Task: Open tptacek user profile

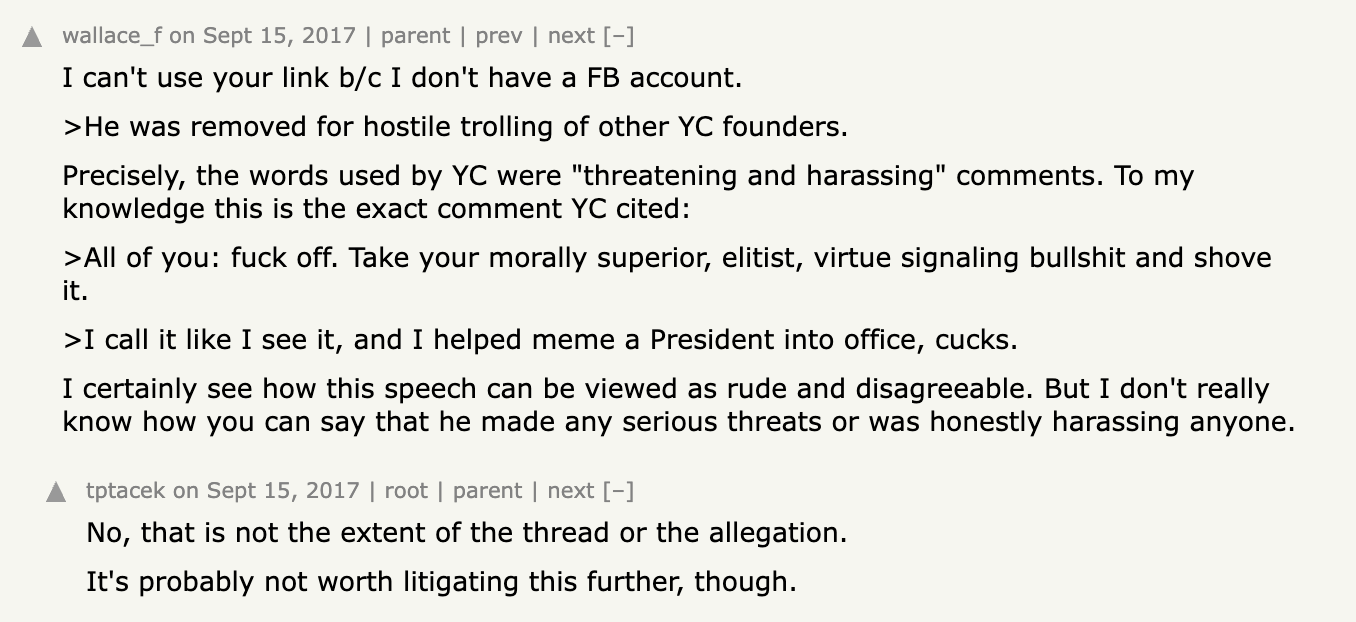Action: click(125, 491)
